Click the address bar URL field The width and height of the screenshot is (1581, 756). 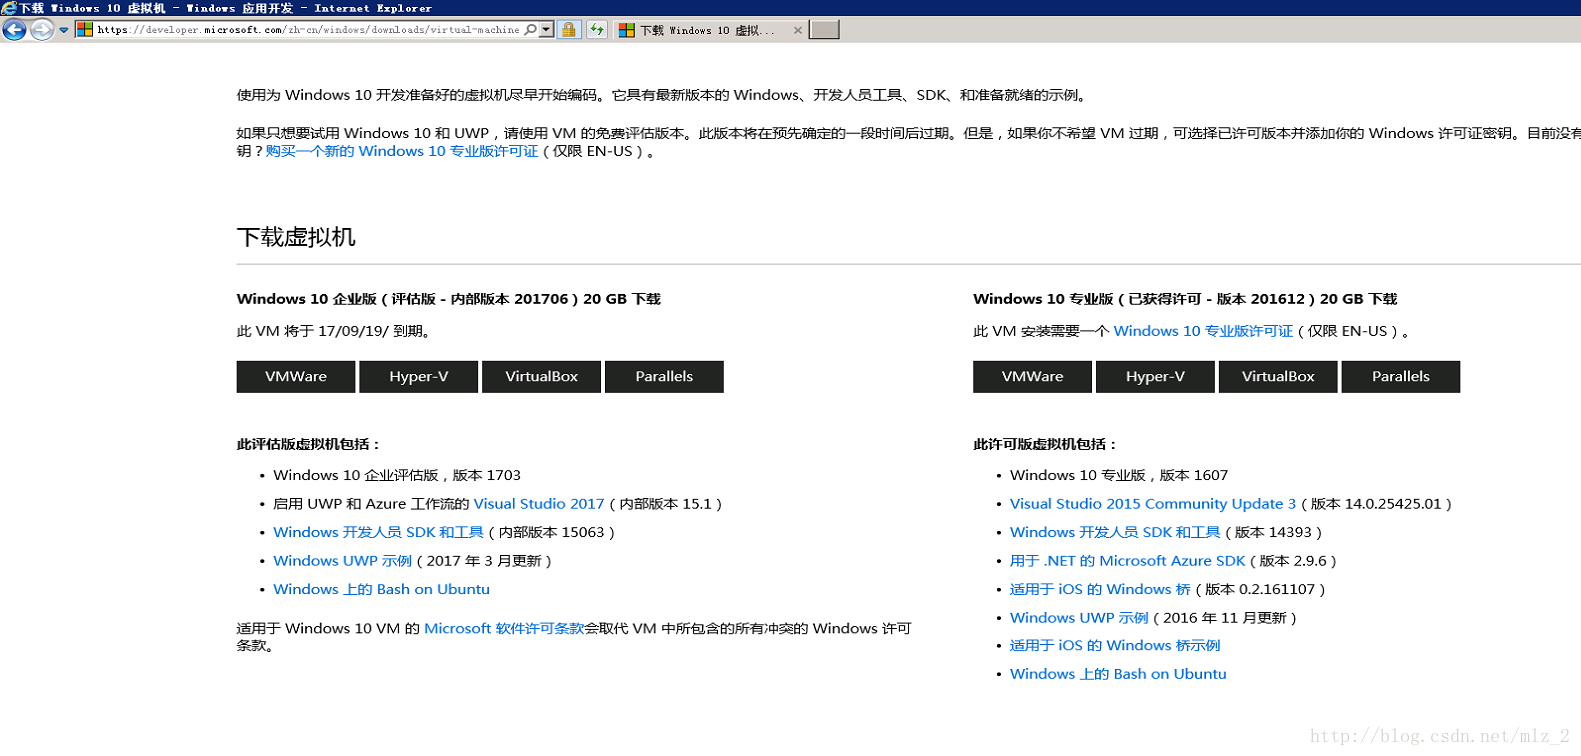point(308,30)
